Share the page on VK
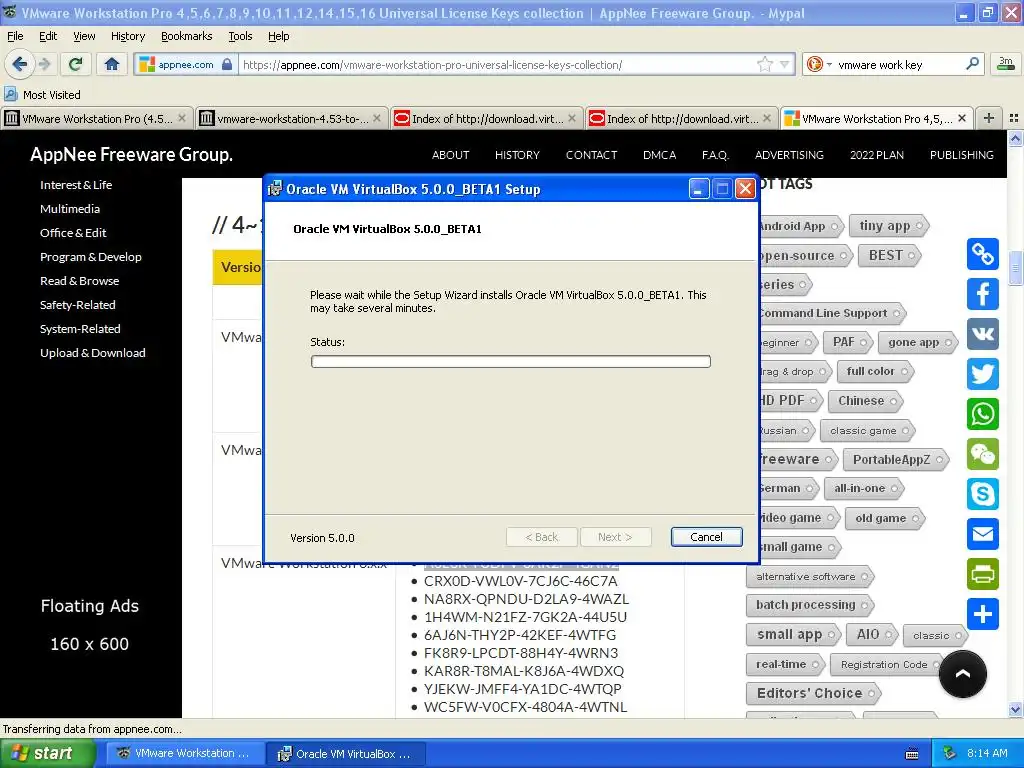The height and width of the screenshot is (768, 1024). 983,334
